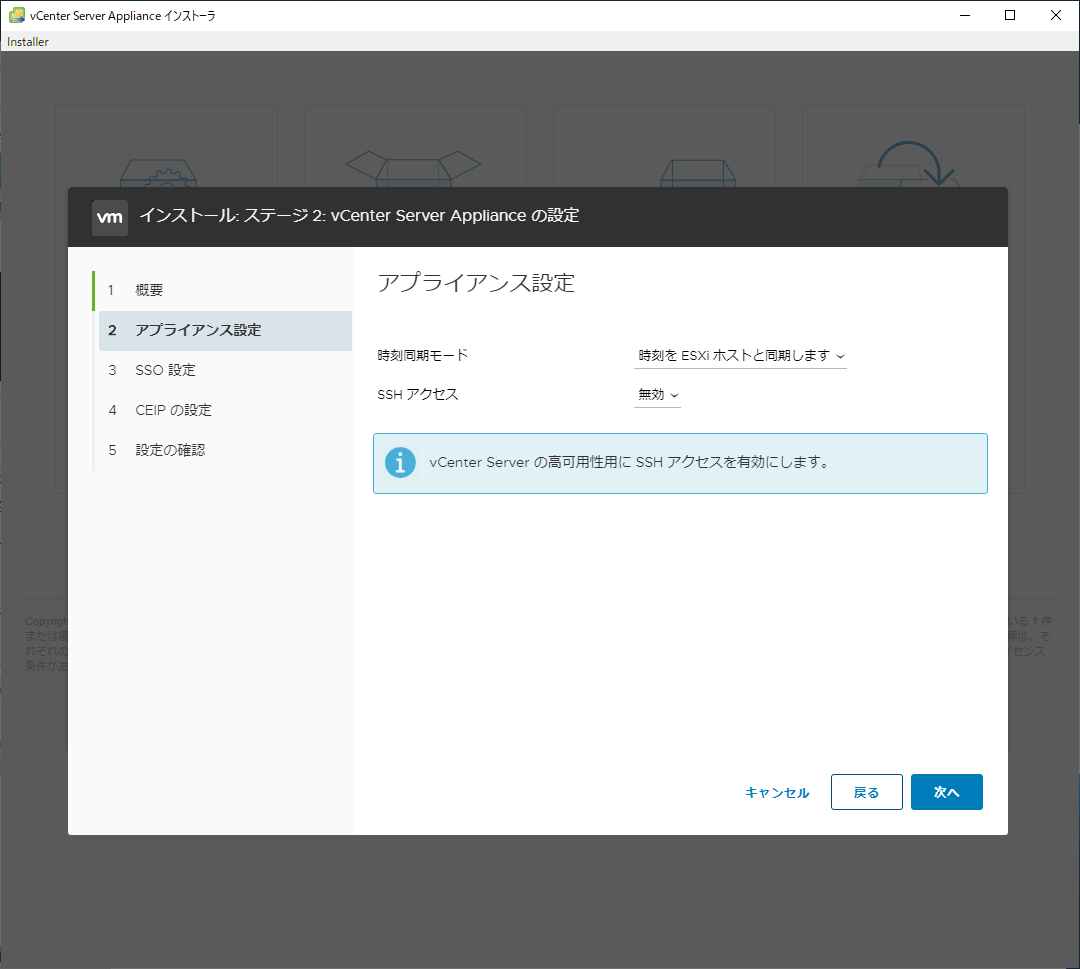Click the 次へ button
The width and height of the screenshot is (1080, 969).
[946, 792]
